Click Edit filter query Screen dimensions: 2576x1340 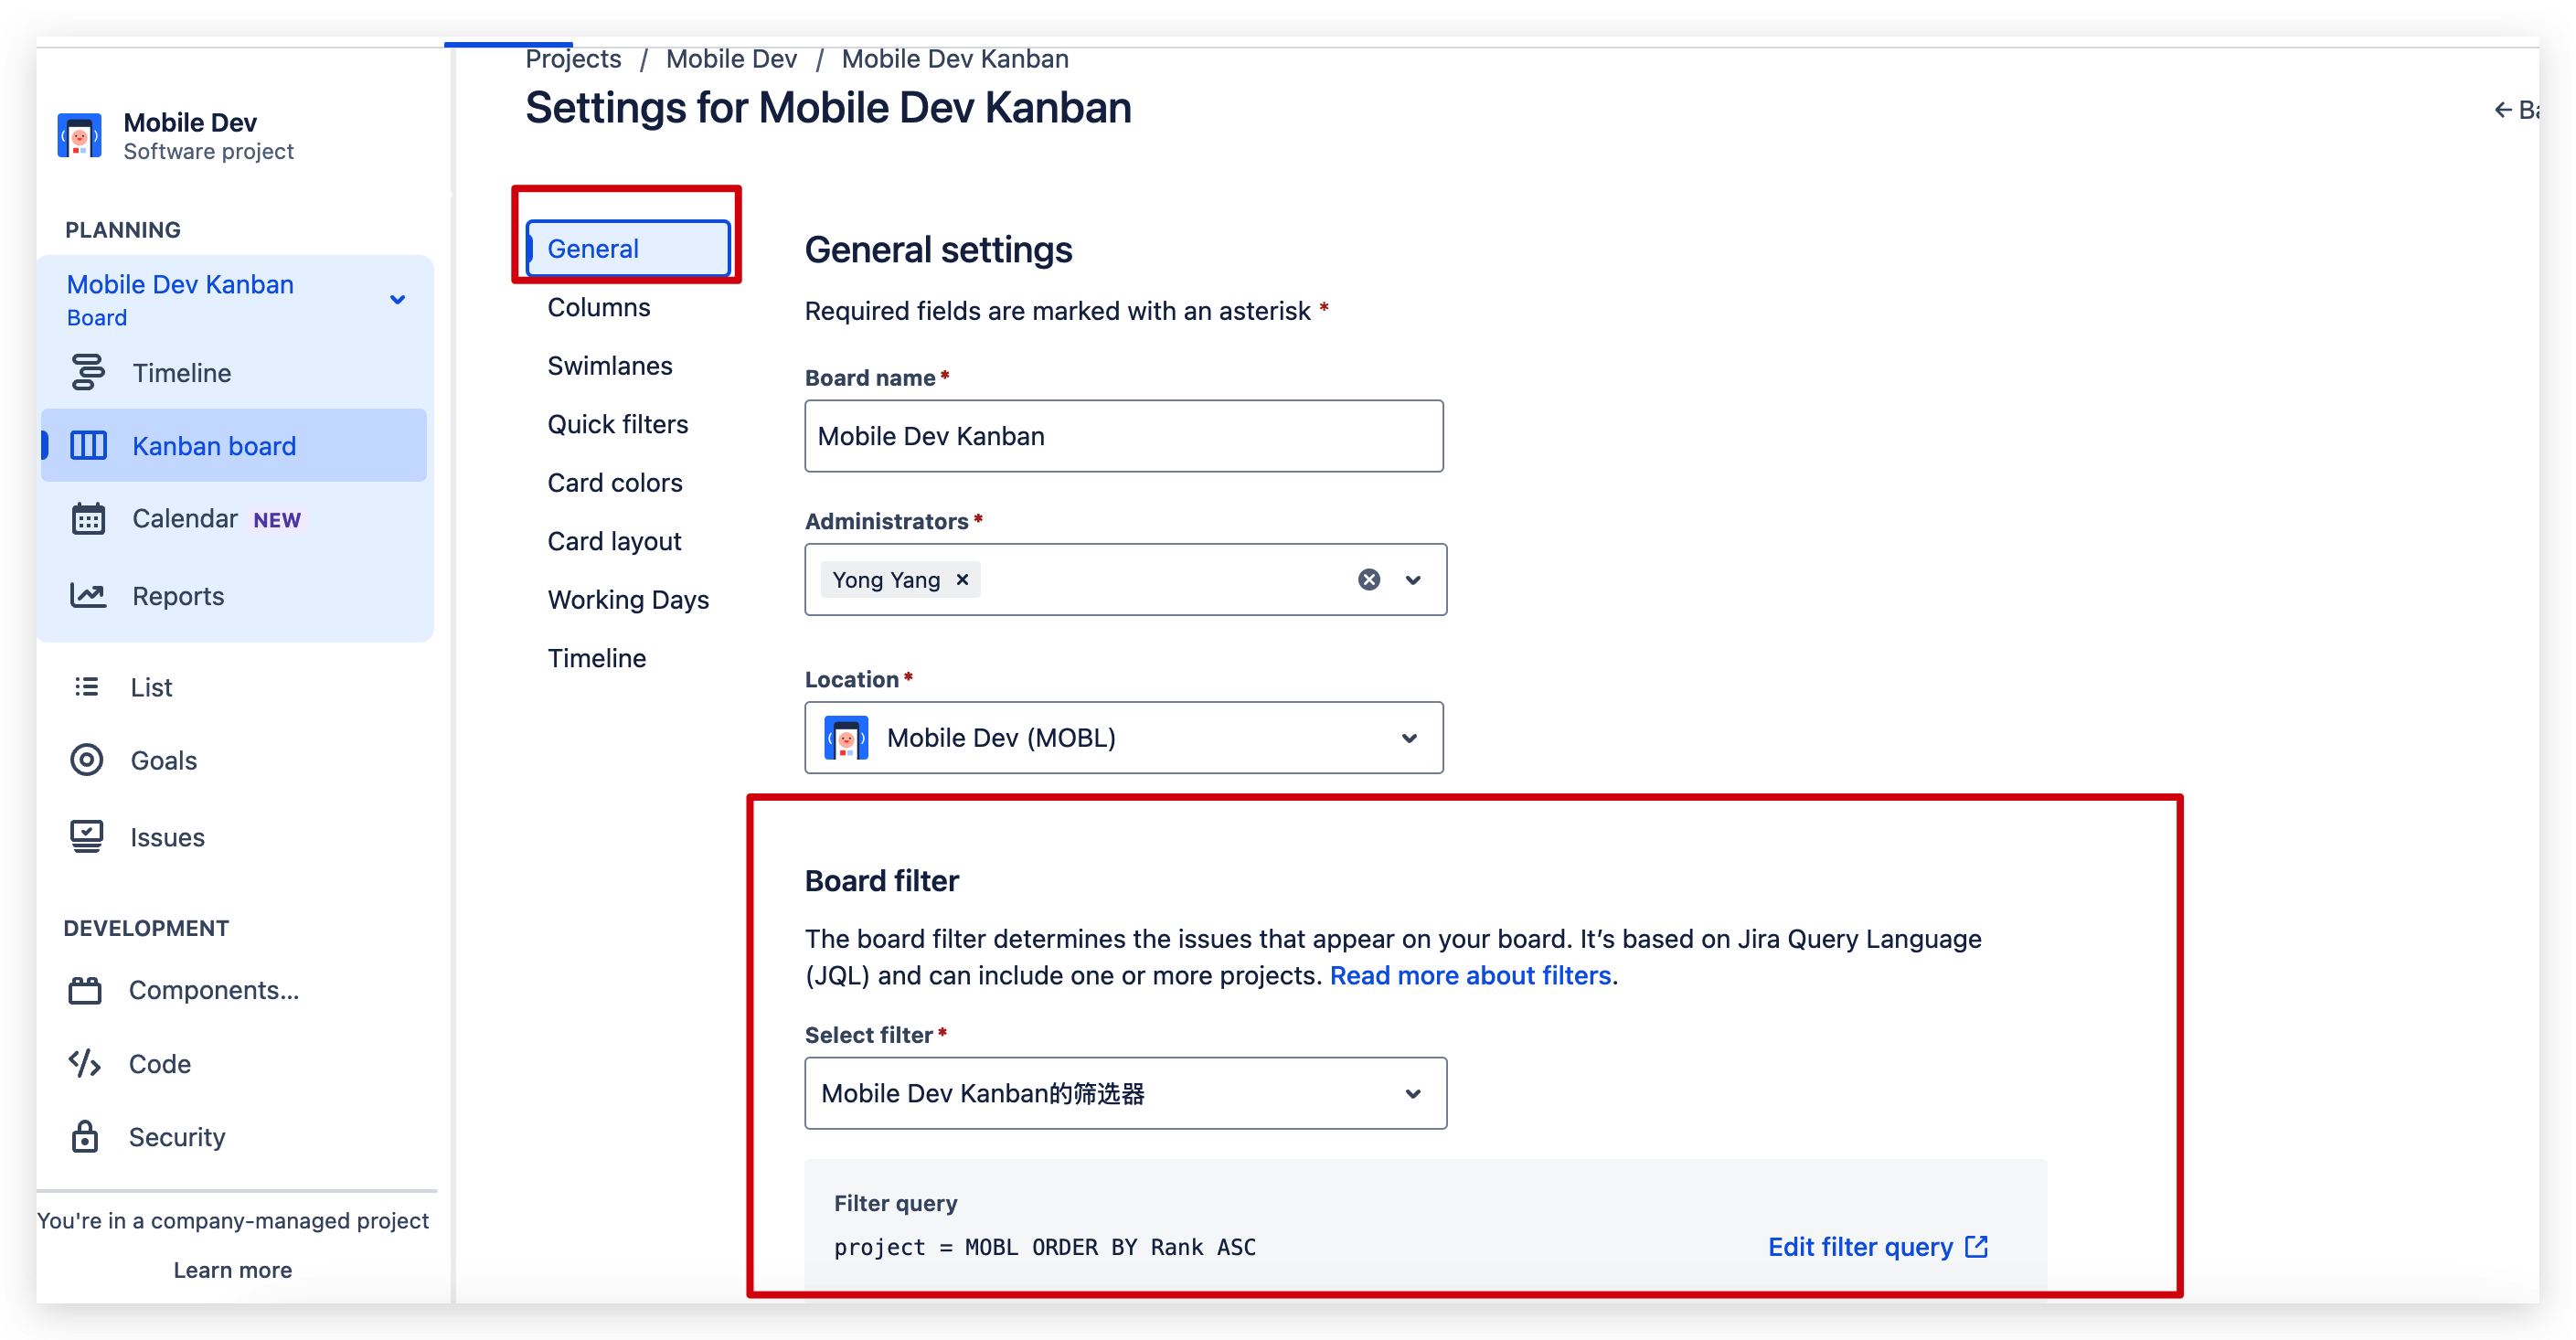[x=1860, y=1246]
